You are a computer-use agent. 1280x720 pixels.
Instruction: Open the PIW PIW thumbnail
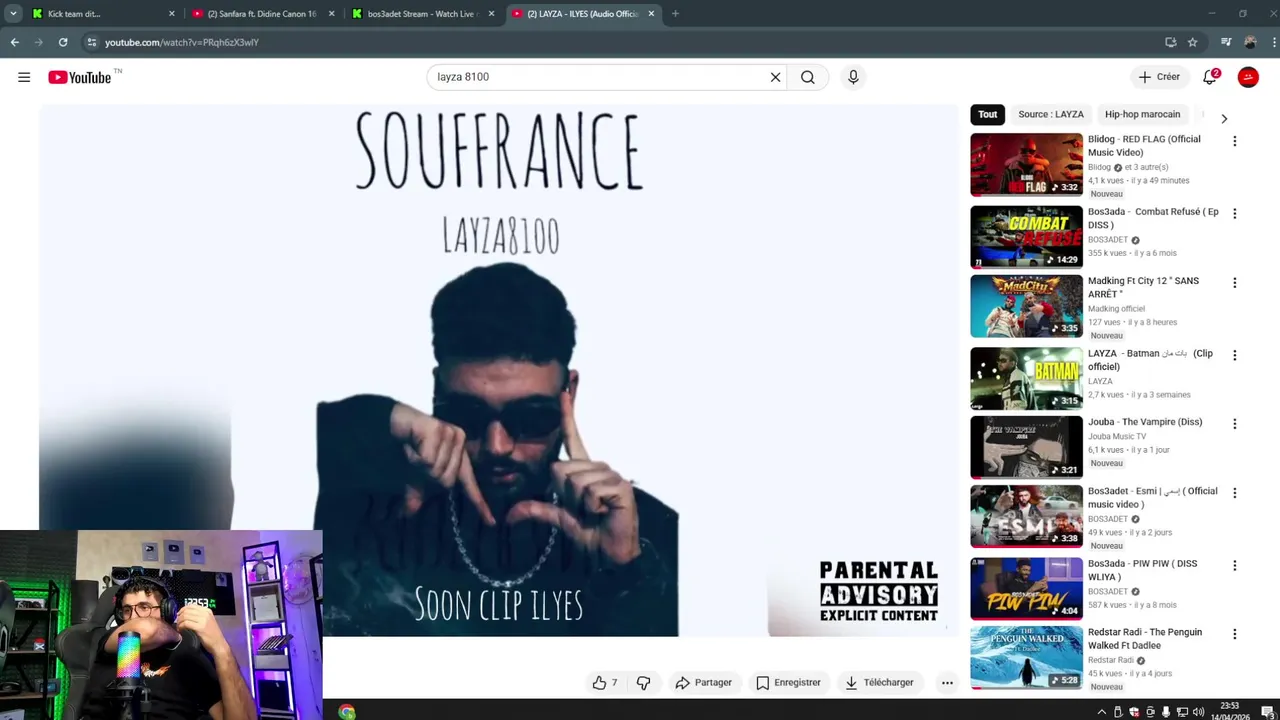[1026, 589]
